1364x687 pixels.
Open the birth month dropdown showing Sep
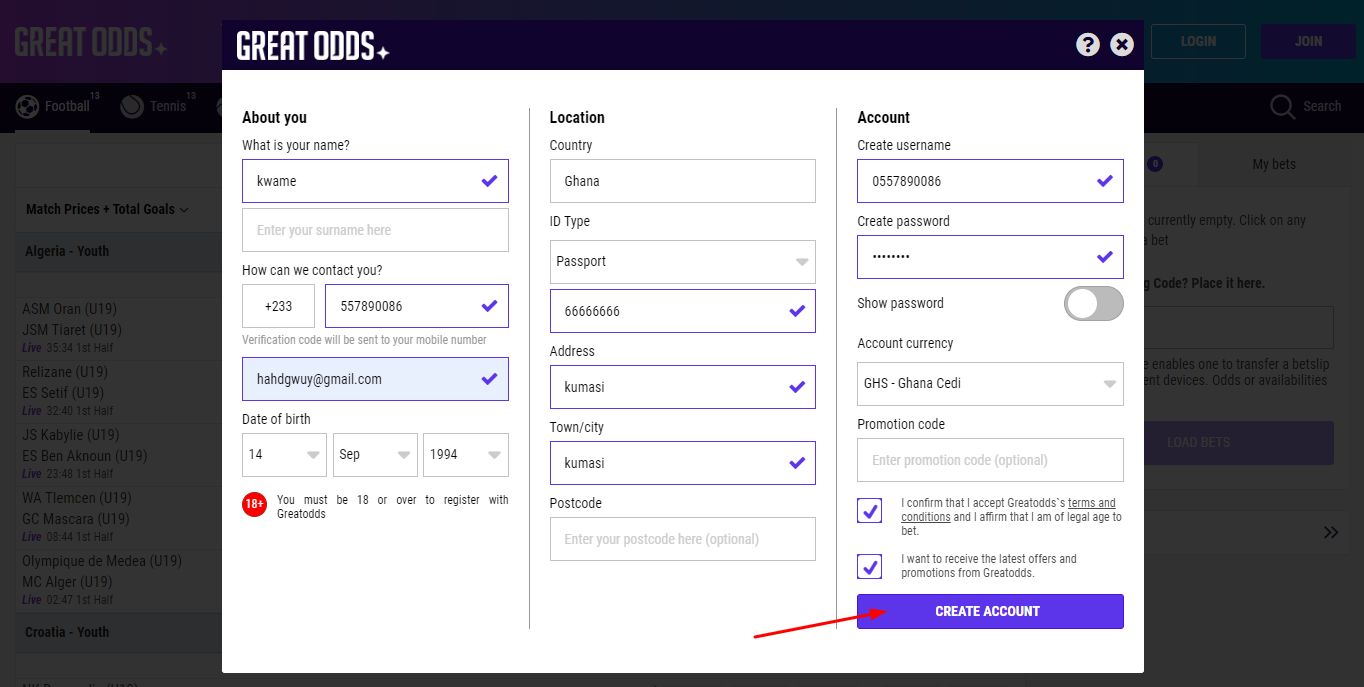375,454
